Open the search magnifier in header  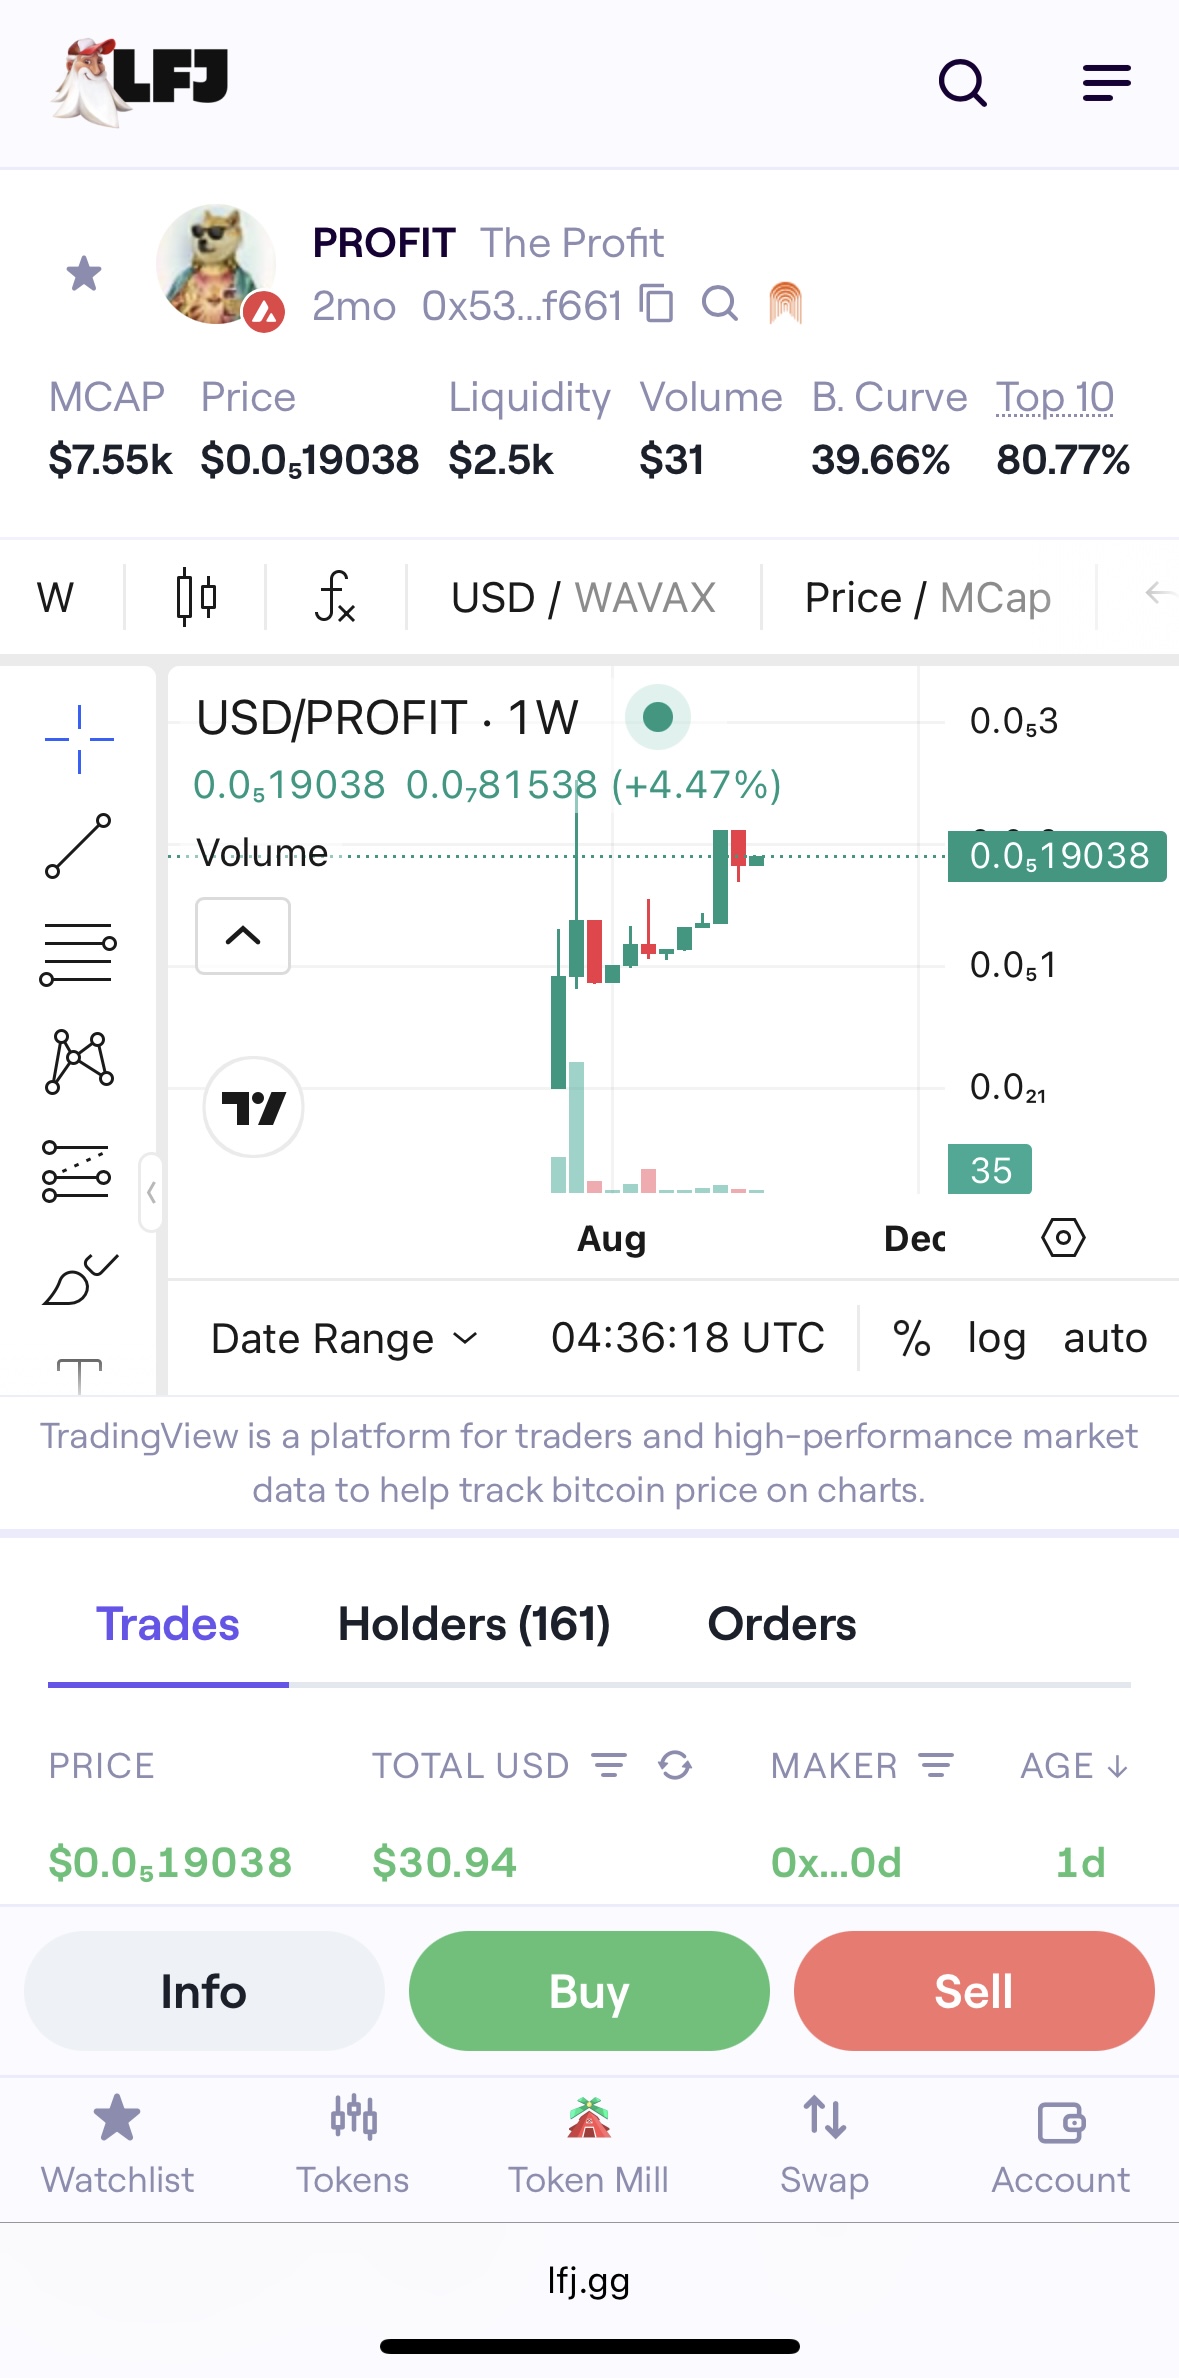pos(963,83)
